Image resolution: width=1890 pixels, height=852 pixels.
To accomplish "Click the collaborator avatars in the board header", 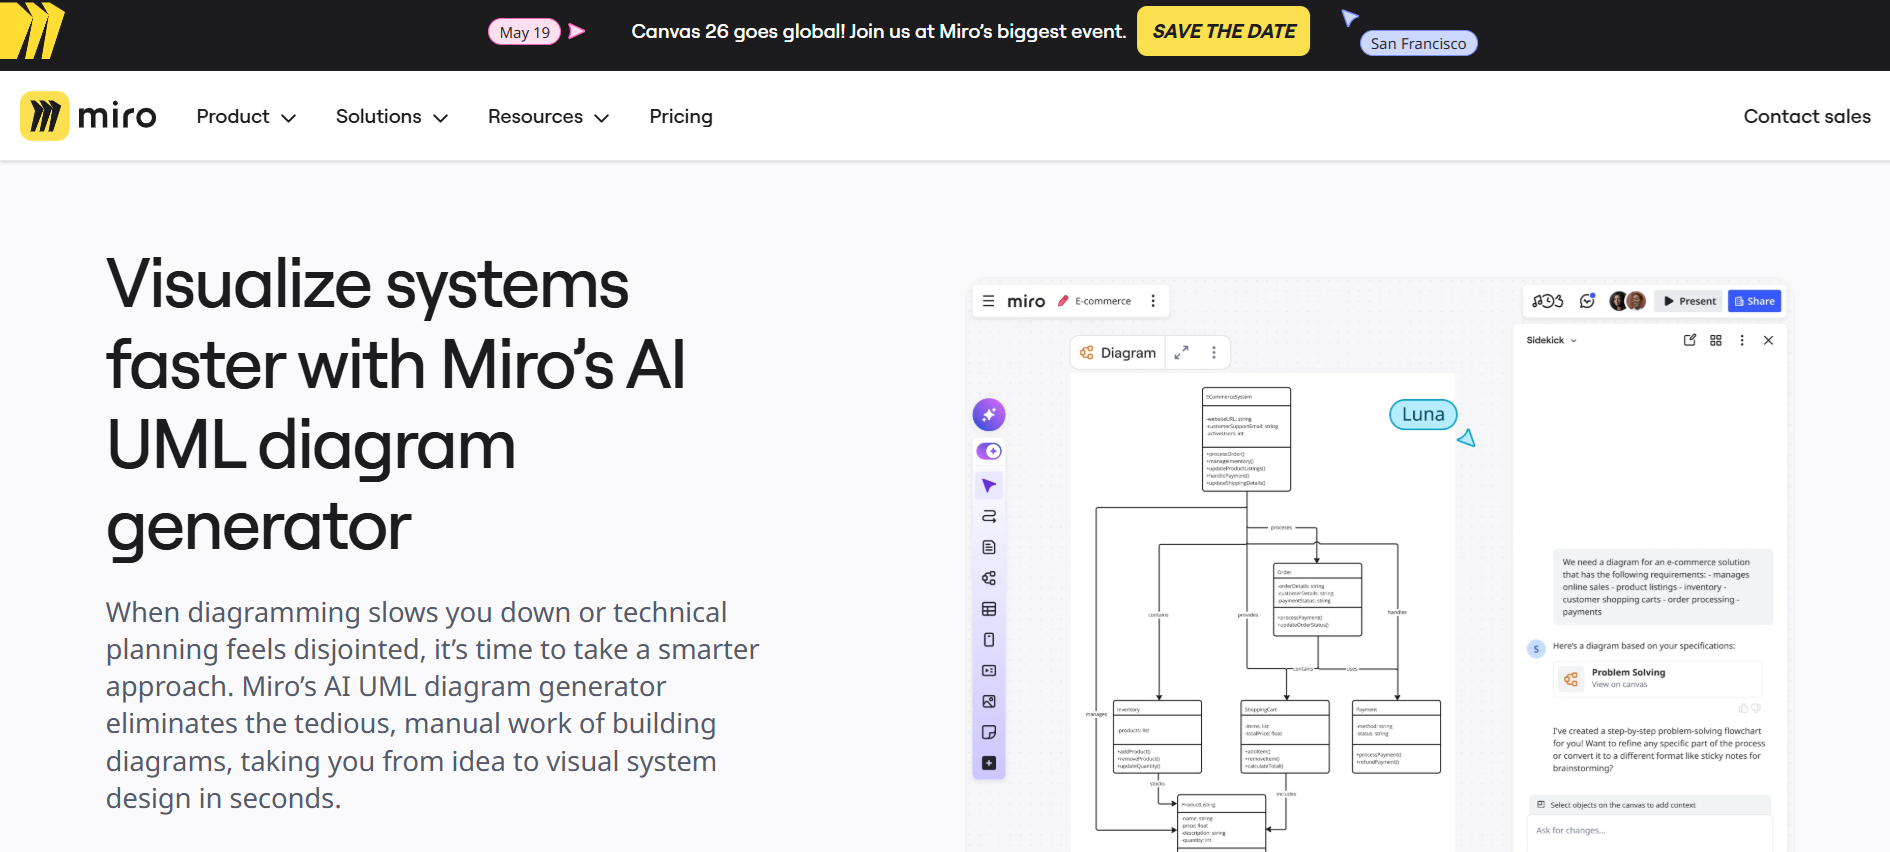I will tap(1627, 301).
